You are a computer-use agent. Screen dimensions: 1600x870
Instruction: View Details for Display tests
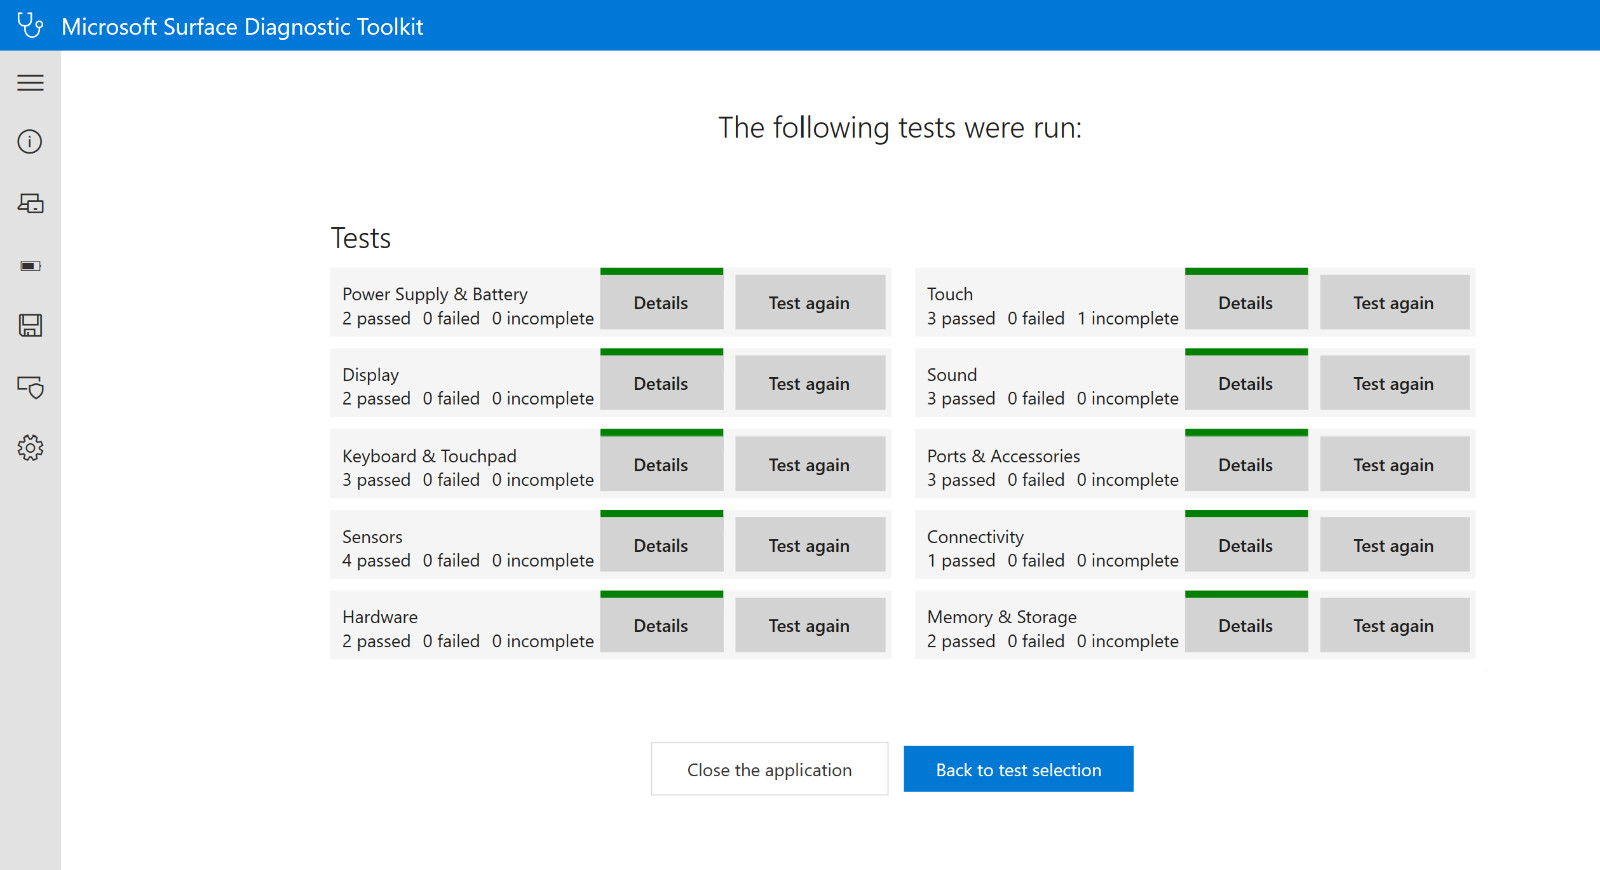(661, 384)
